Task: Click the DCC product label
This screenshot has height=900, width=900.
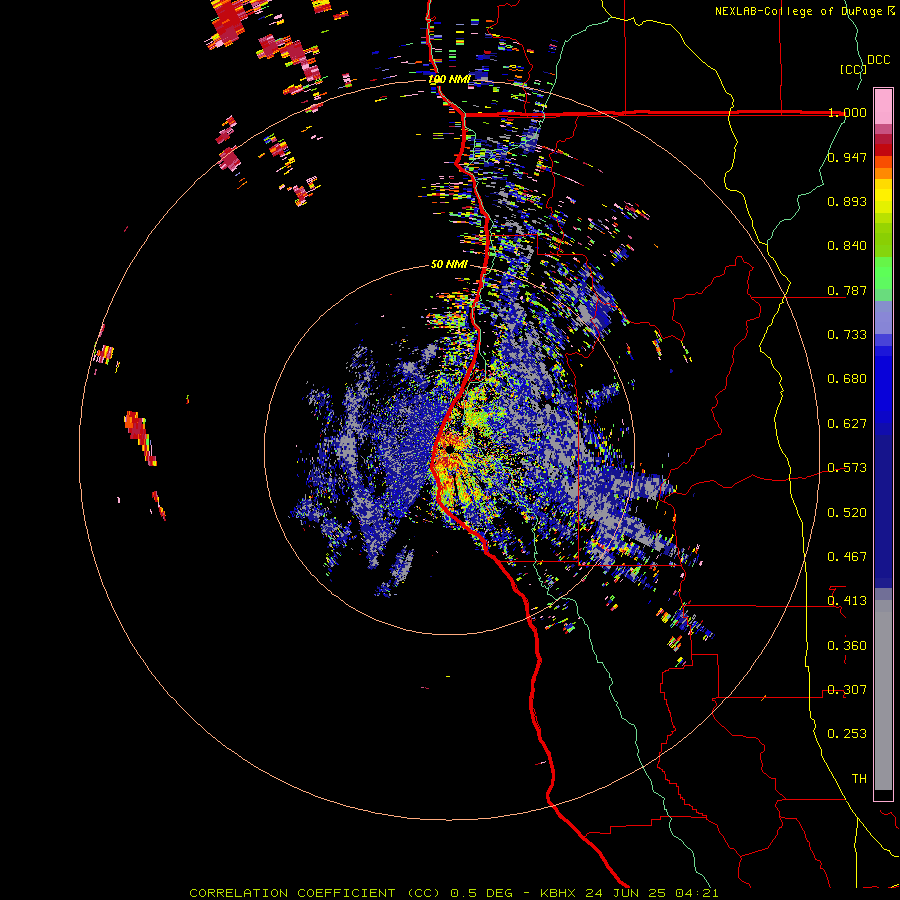Action: [878, 60]
